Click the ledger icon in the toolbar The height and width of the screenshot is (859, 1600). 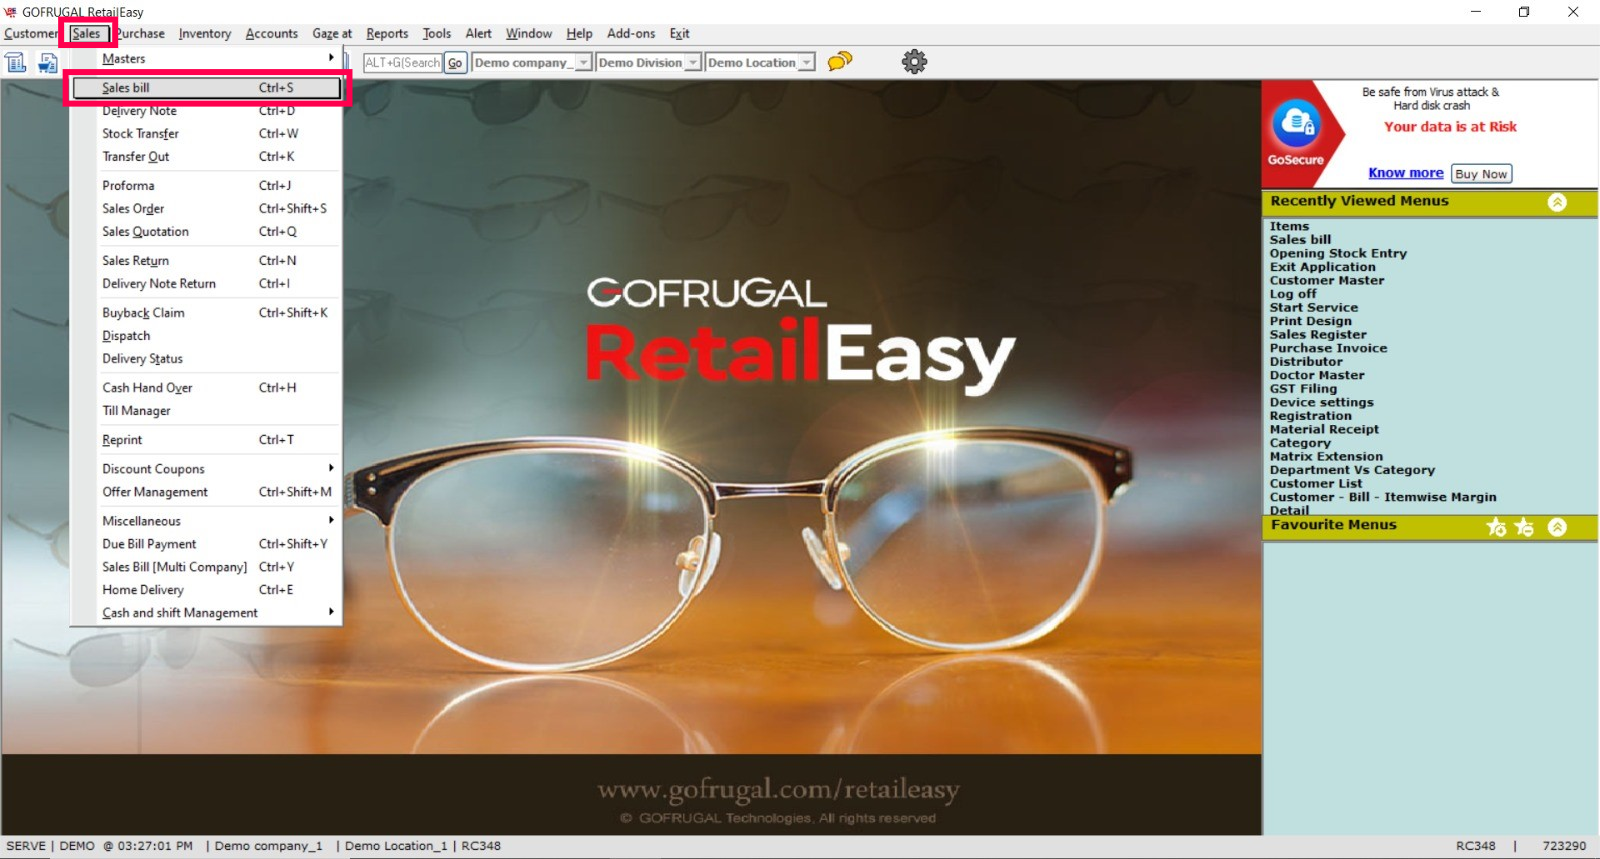pyautogui.click(x=16, y=63)
